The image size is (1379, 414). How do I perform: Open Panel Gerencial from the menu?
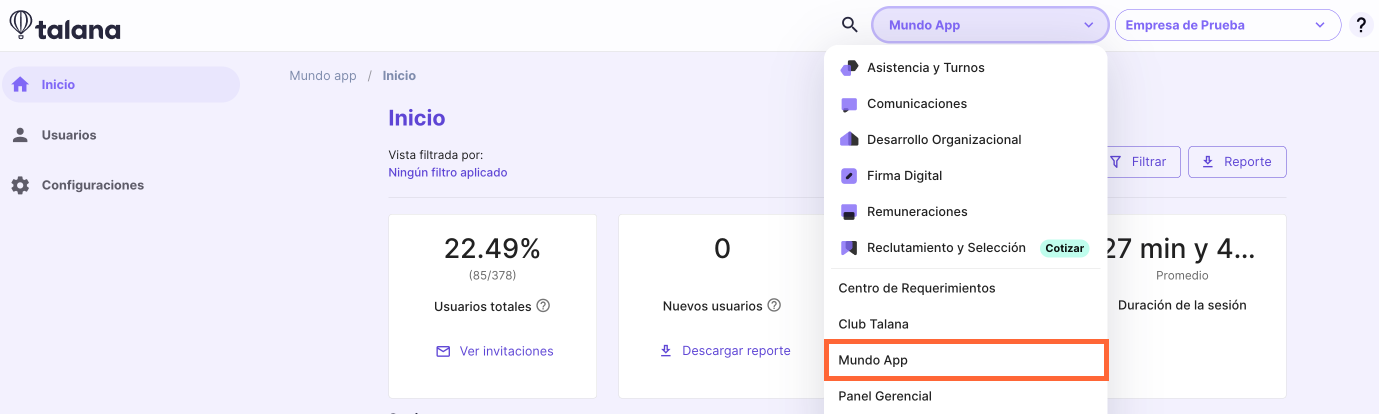click(x=966, y=396)
